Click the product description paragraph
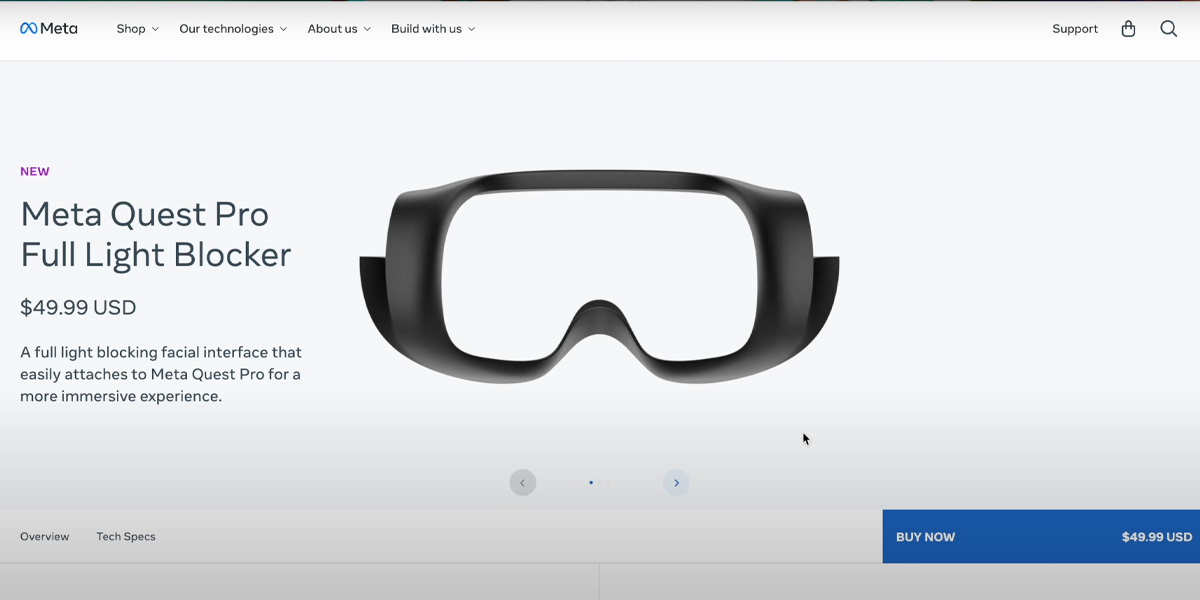 (161, 374)
